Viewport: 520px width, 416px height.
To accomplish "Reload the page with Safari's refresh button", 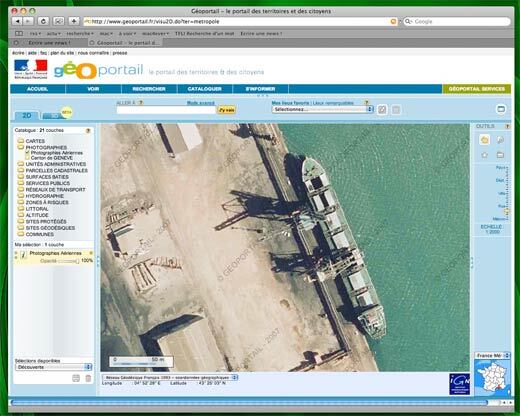I will coord(43,21).
